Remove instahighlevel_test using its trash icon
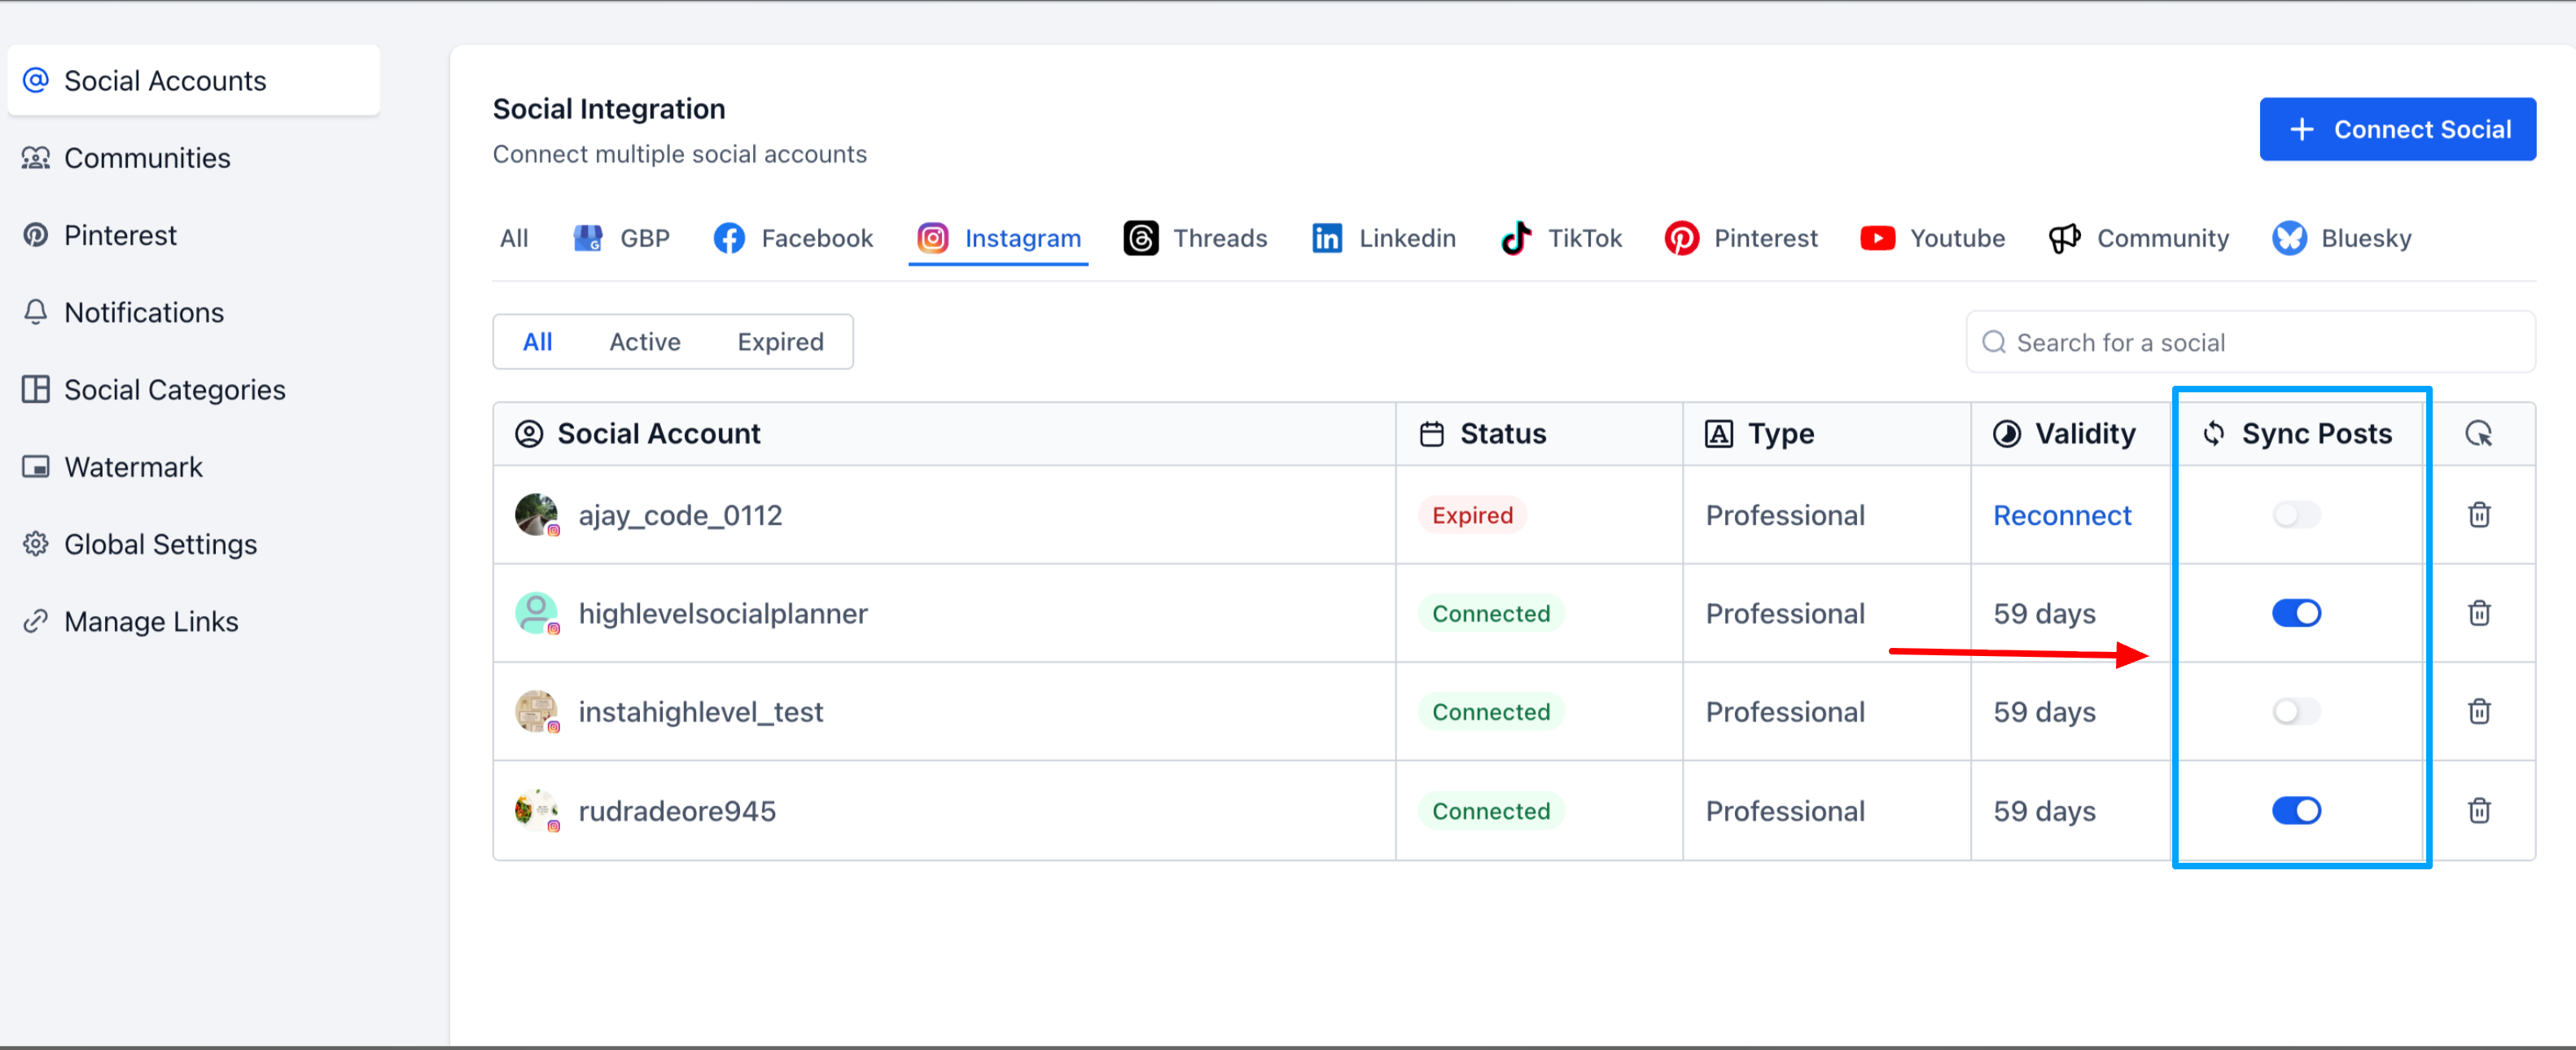The height and width of the screenshot is (1050, 2576). pyautogui.click(x=2478, y=711)
